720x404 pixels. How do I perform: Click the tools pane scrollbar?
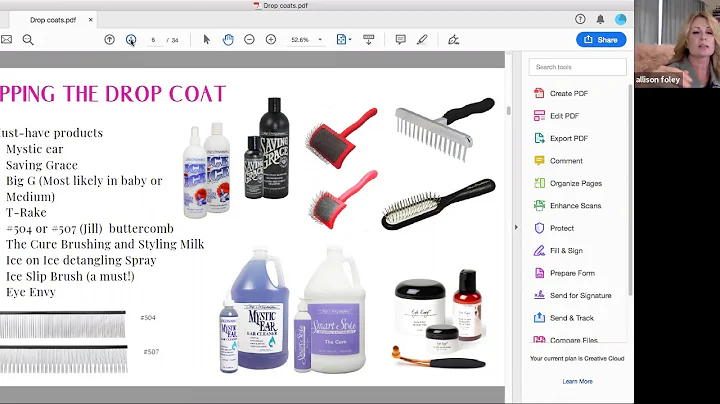[630, 191]
